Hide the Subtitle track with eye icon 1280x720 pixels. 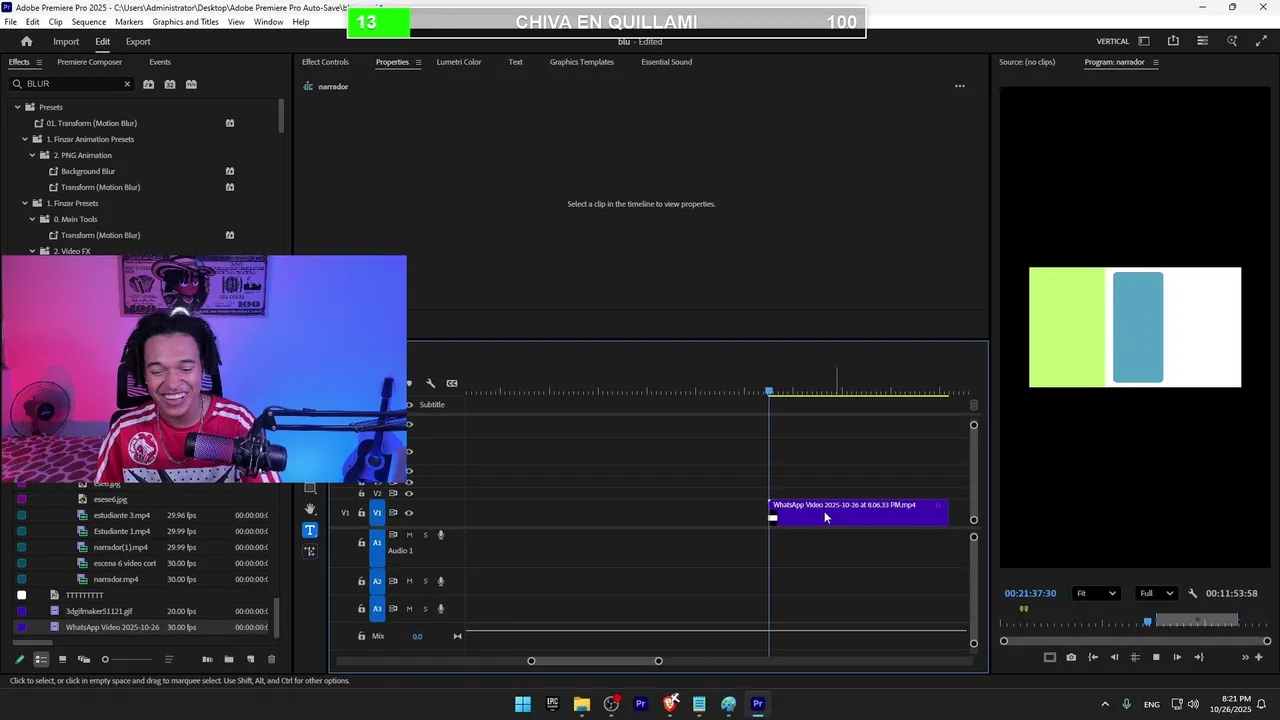409,405
